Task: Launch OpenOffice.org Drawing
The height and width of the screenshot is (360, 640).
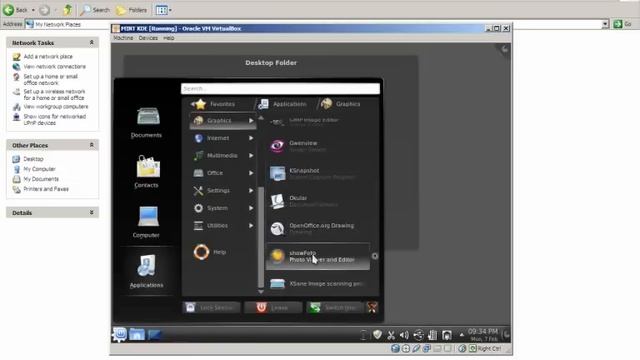Action: pyautogui.click(x=318, y=228)
